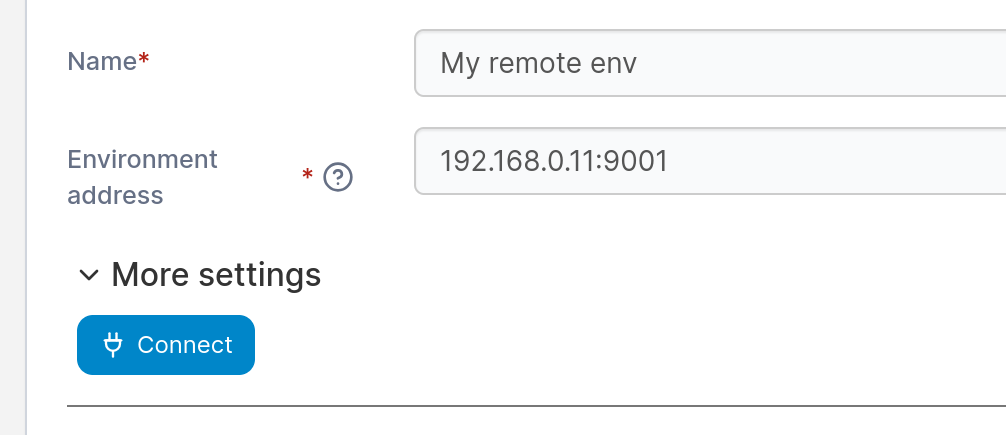Image resolution: width=1006 pixels, height=435 pixels.
Task: Click the Name field label
Action: pos(101,61)
